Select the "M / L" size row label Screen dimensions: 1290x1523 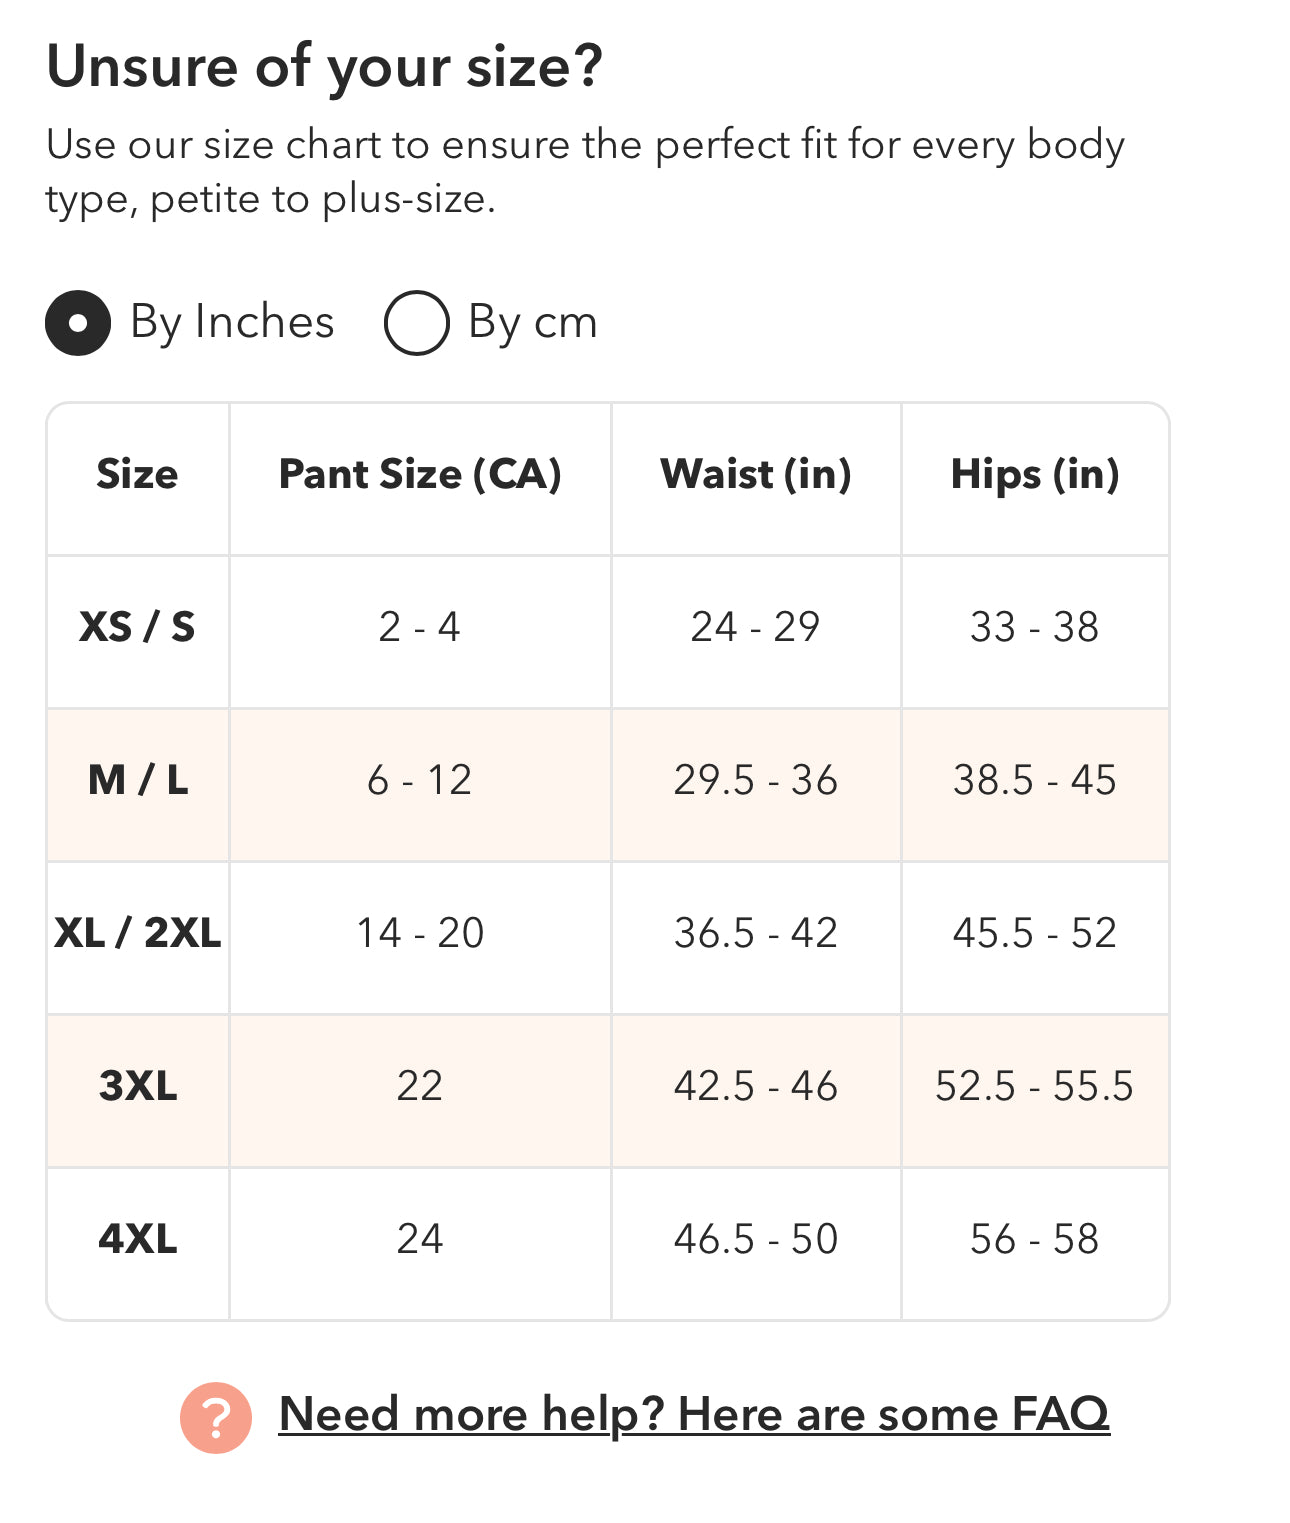click(x=137, y=780)
